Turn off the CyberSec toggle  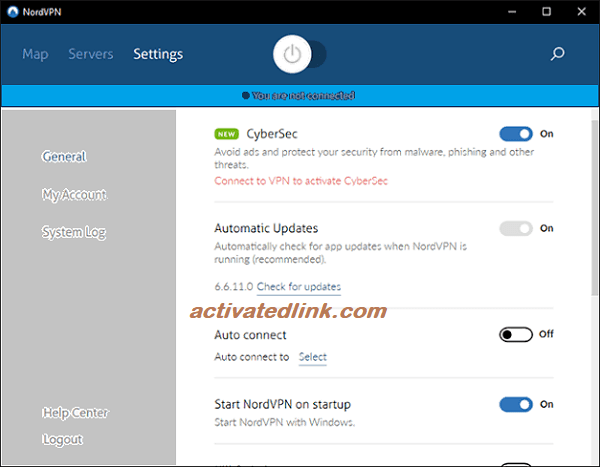pyautogui.click(x=516, y=134)
